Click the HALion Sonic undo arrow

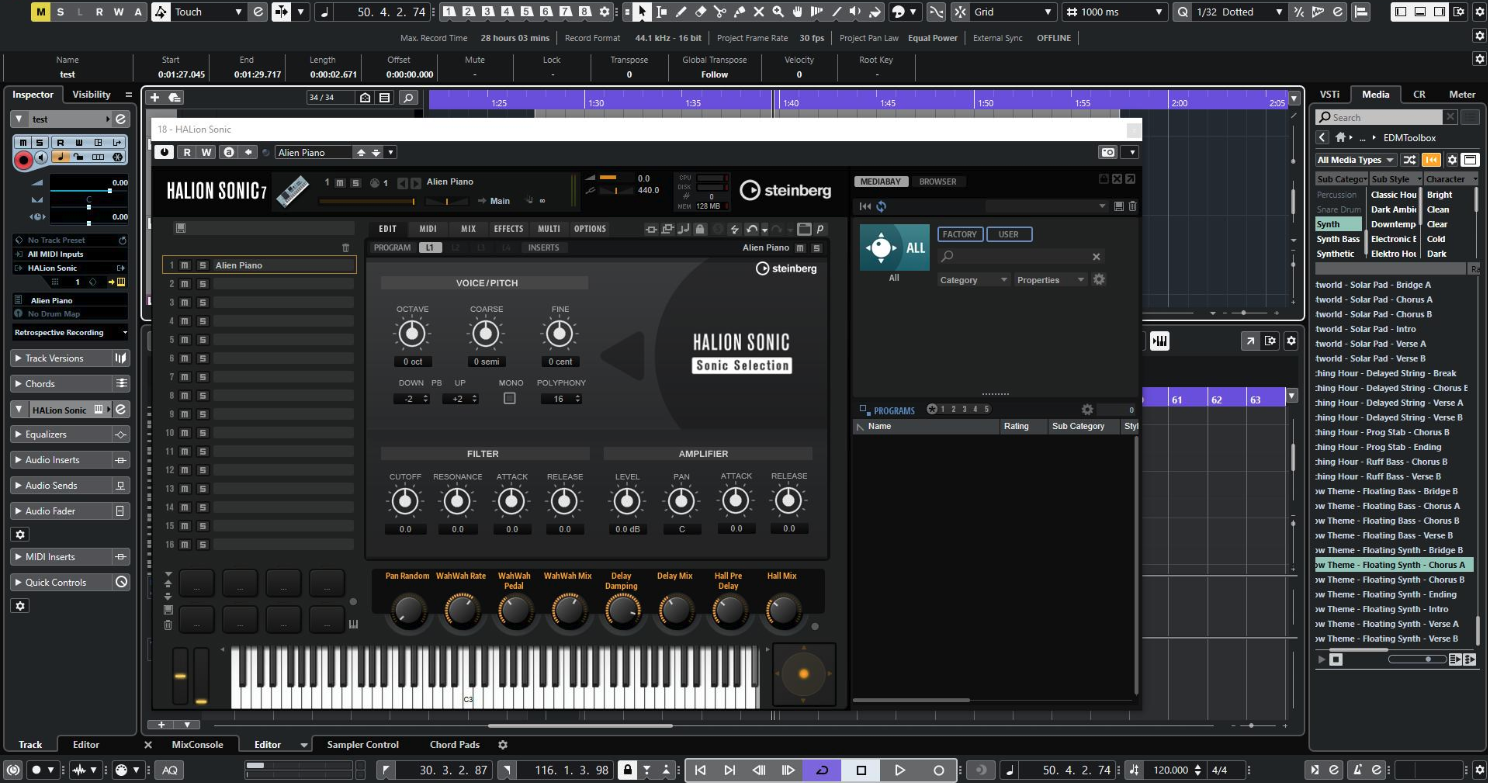tap(751, 229)
